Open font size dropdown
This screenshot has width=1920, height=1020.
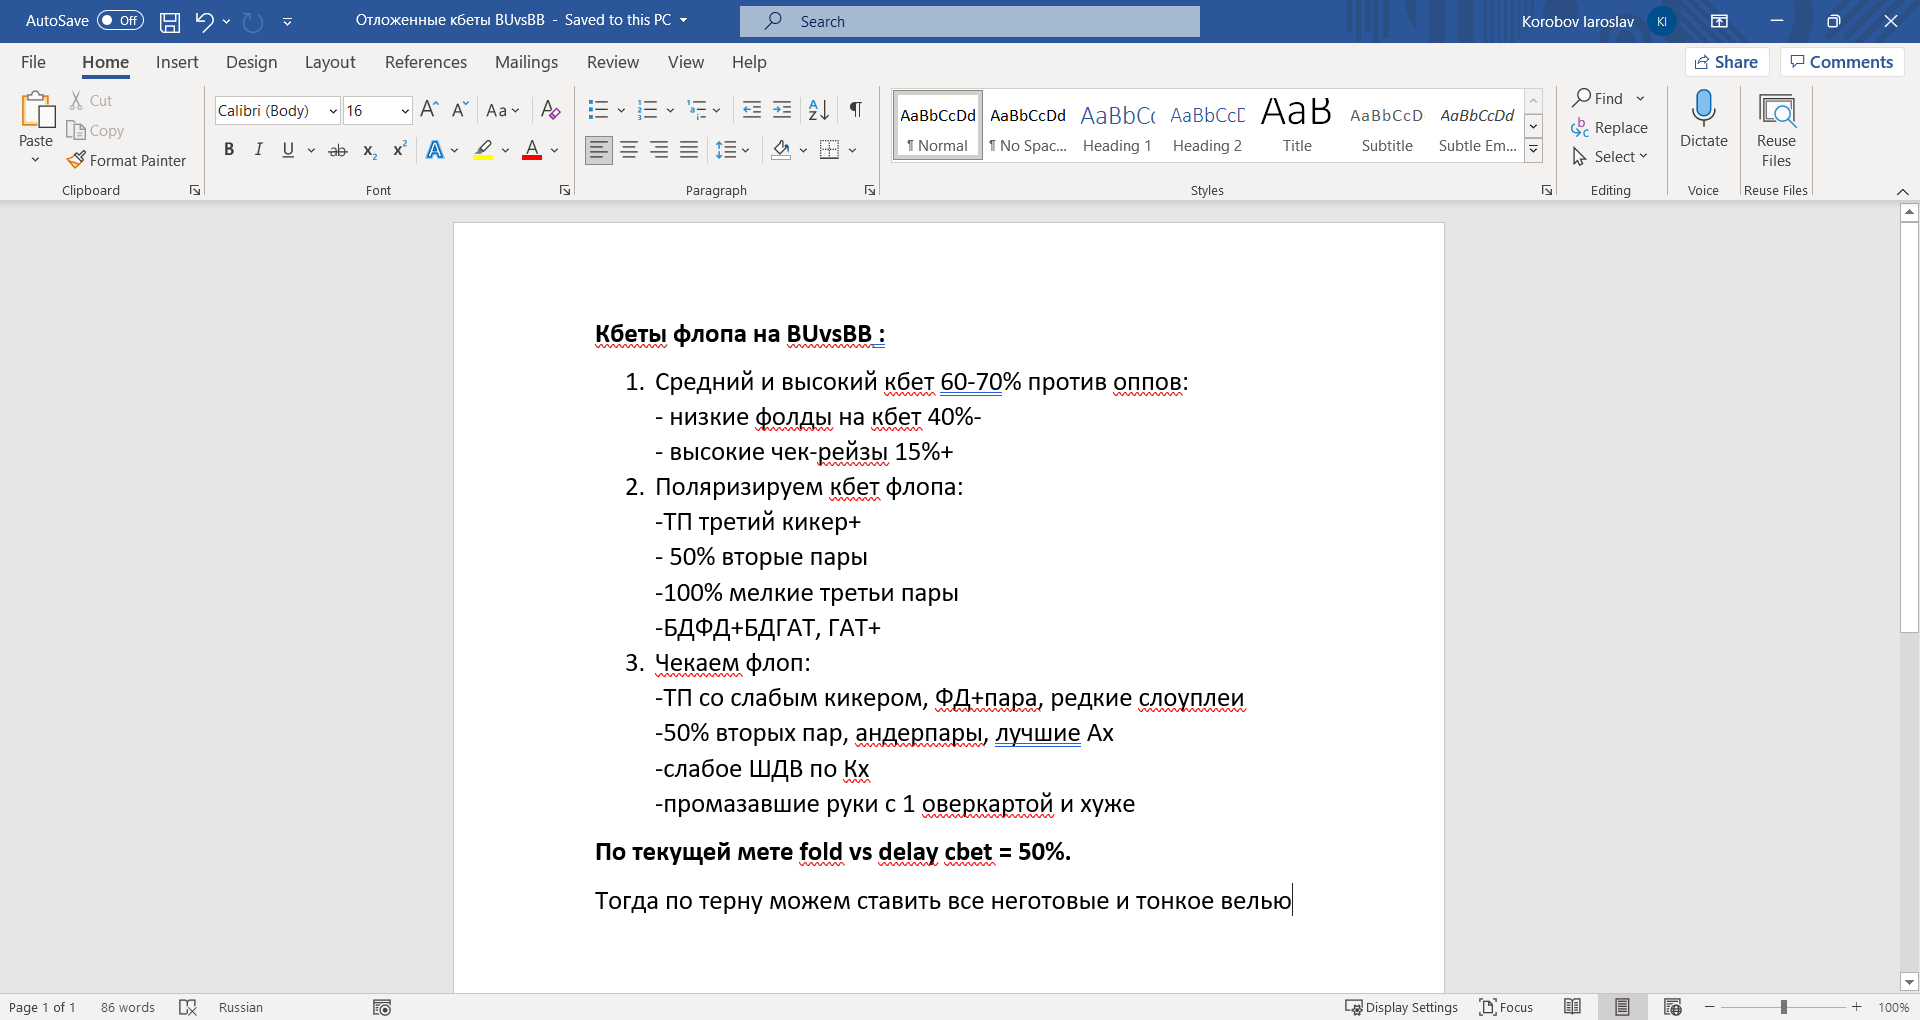pos(405,111)
